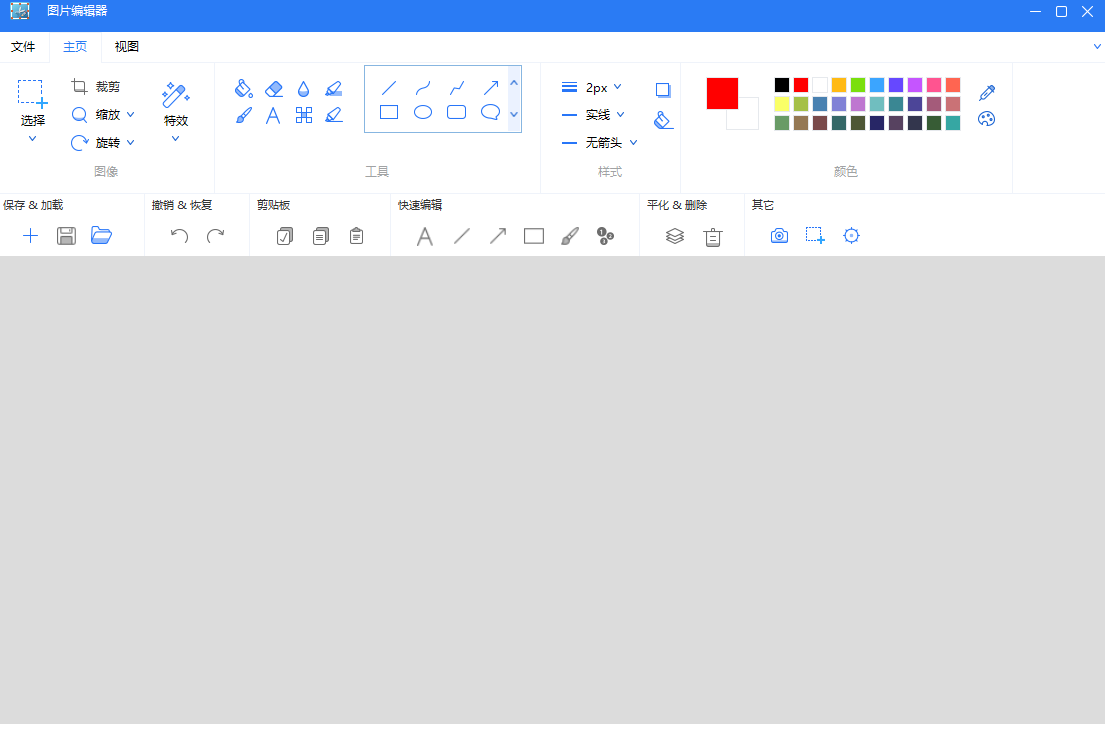Image resolution: width=1105 pixels, height=744 pixels.
Task: Open the color palette editor icon
Action: (987, 119)
